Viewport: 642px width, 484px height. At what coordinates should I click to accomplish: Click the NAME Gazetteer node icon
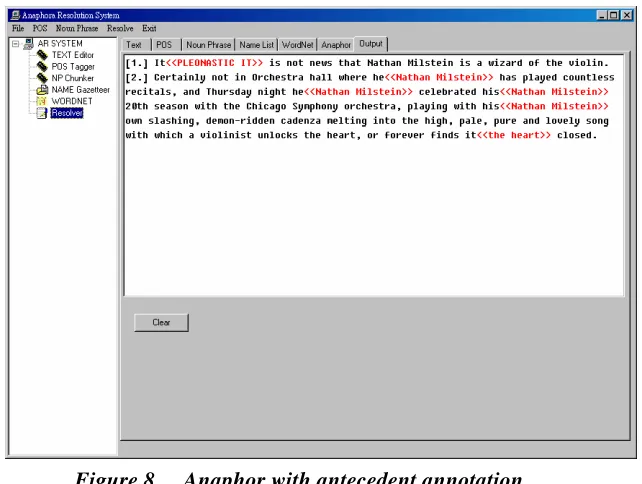tap(42, 89)
